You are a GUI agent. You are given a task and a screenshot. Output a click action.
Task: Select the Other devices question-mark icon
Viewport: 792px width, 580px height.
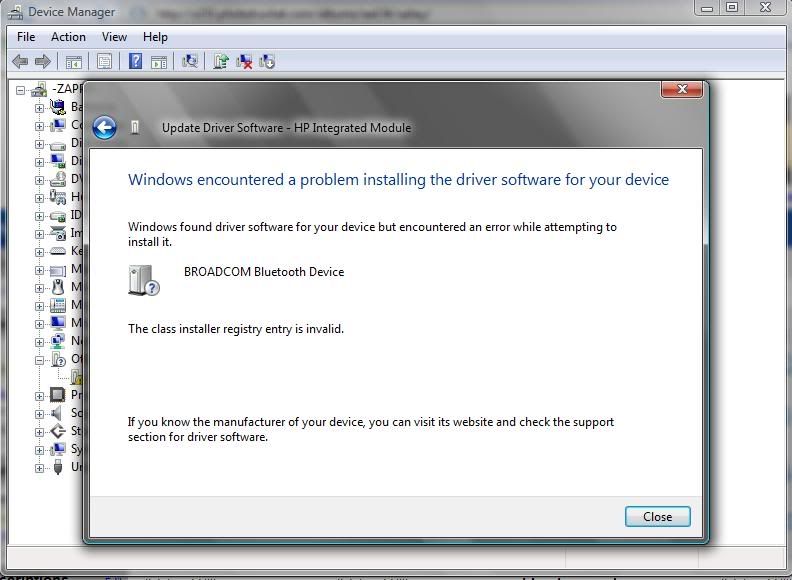click(x=58, y=359)
